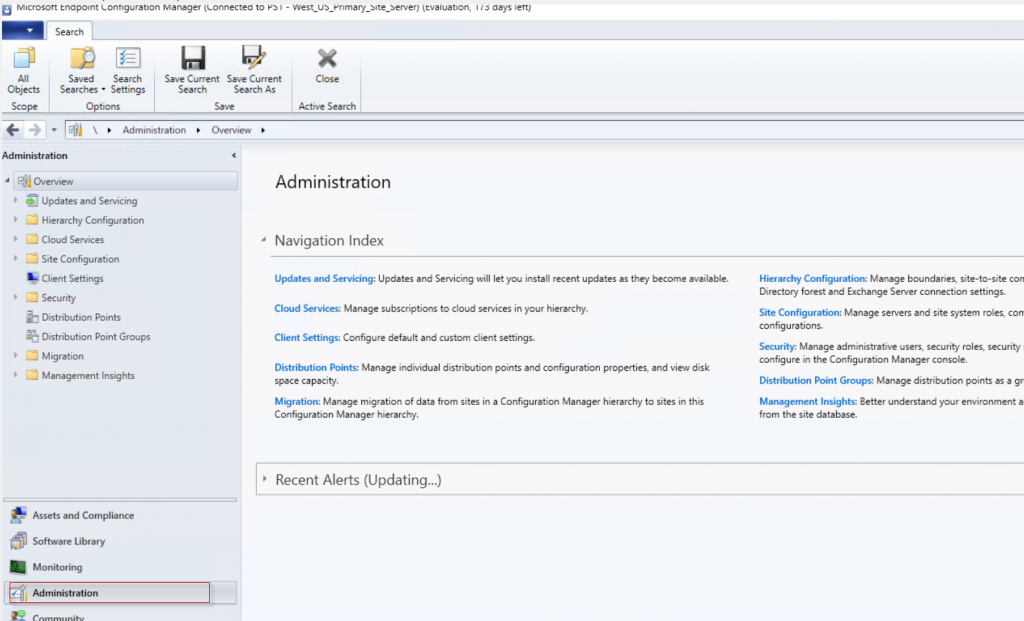Collapse the Navigation Index section
The height and width of the screenshot is (621, 1024).
point(264,240)
